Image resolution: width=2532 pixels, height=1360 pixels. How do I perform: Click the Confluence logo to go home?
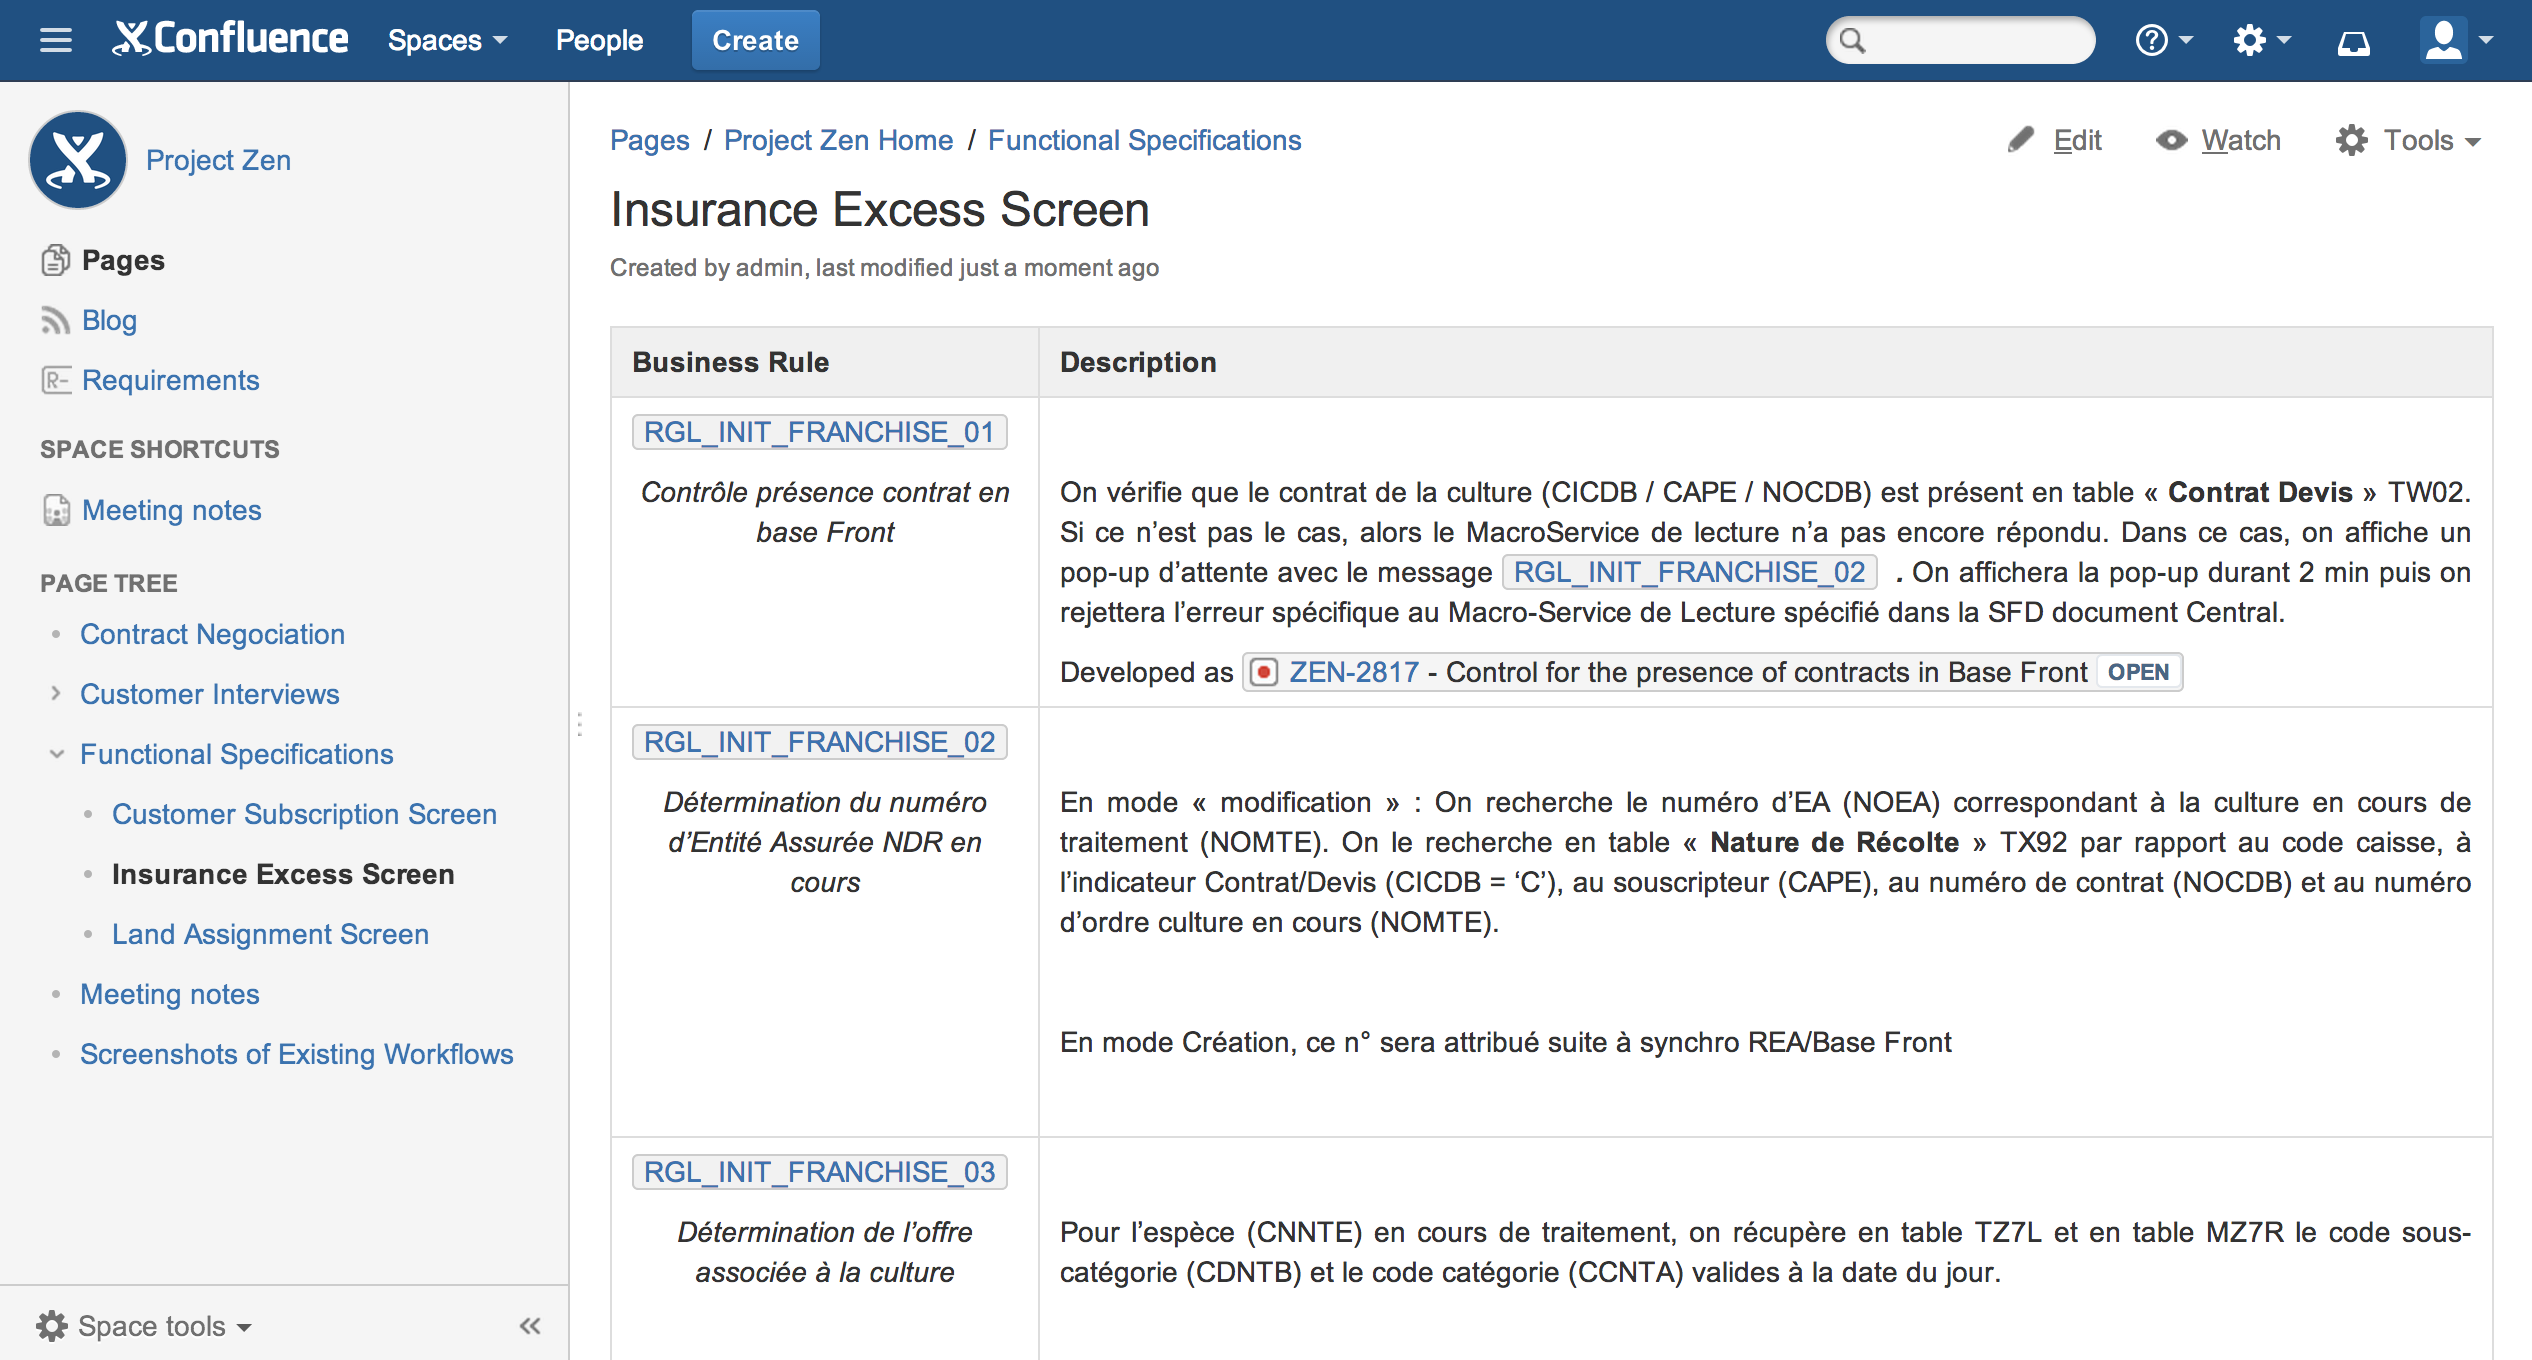tap(231, 39)
